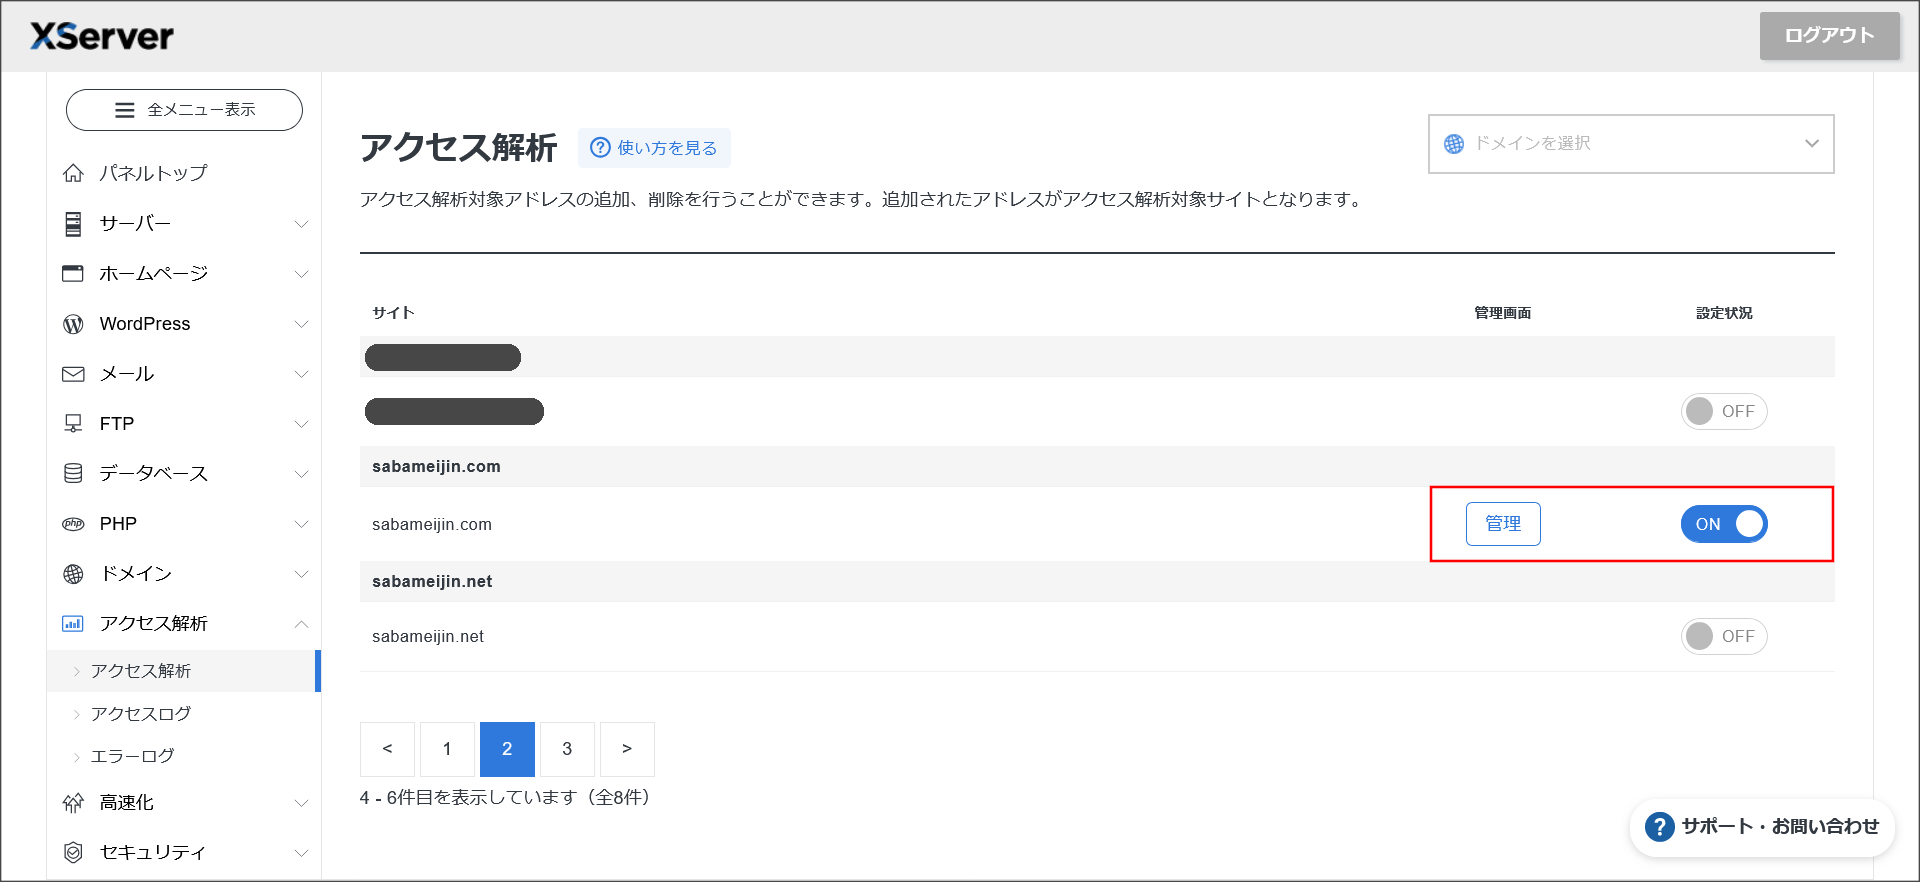This screenshot has height=882, width=1920.
Task: Expand the セキュリティ menu chevron
Action: [x=301, y=853]
